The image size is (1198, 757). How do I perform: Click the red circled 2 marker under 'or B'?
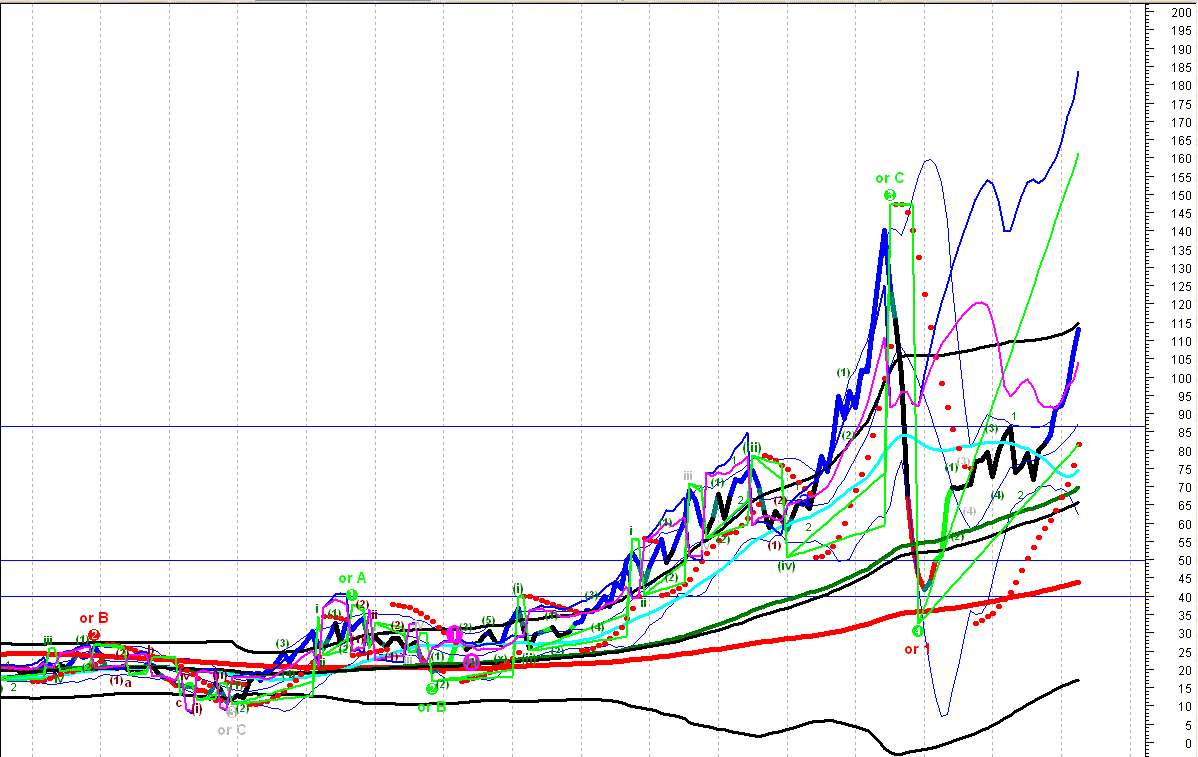pos(93,635)
